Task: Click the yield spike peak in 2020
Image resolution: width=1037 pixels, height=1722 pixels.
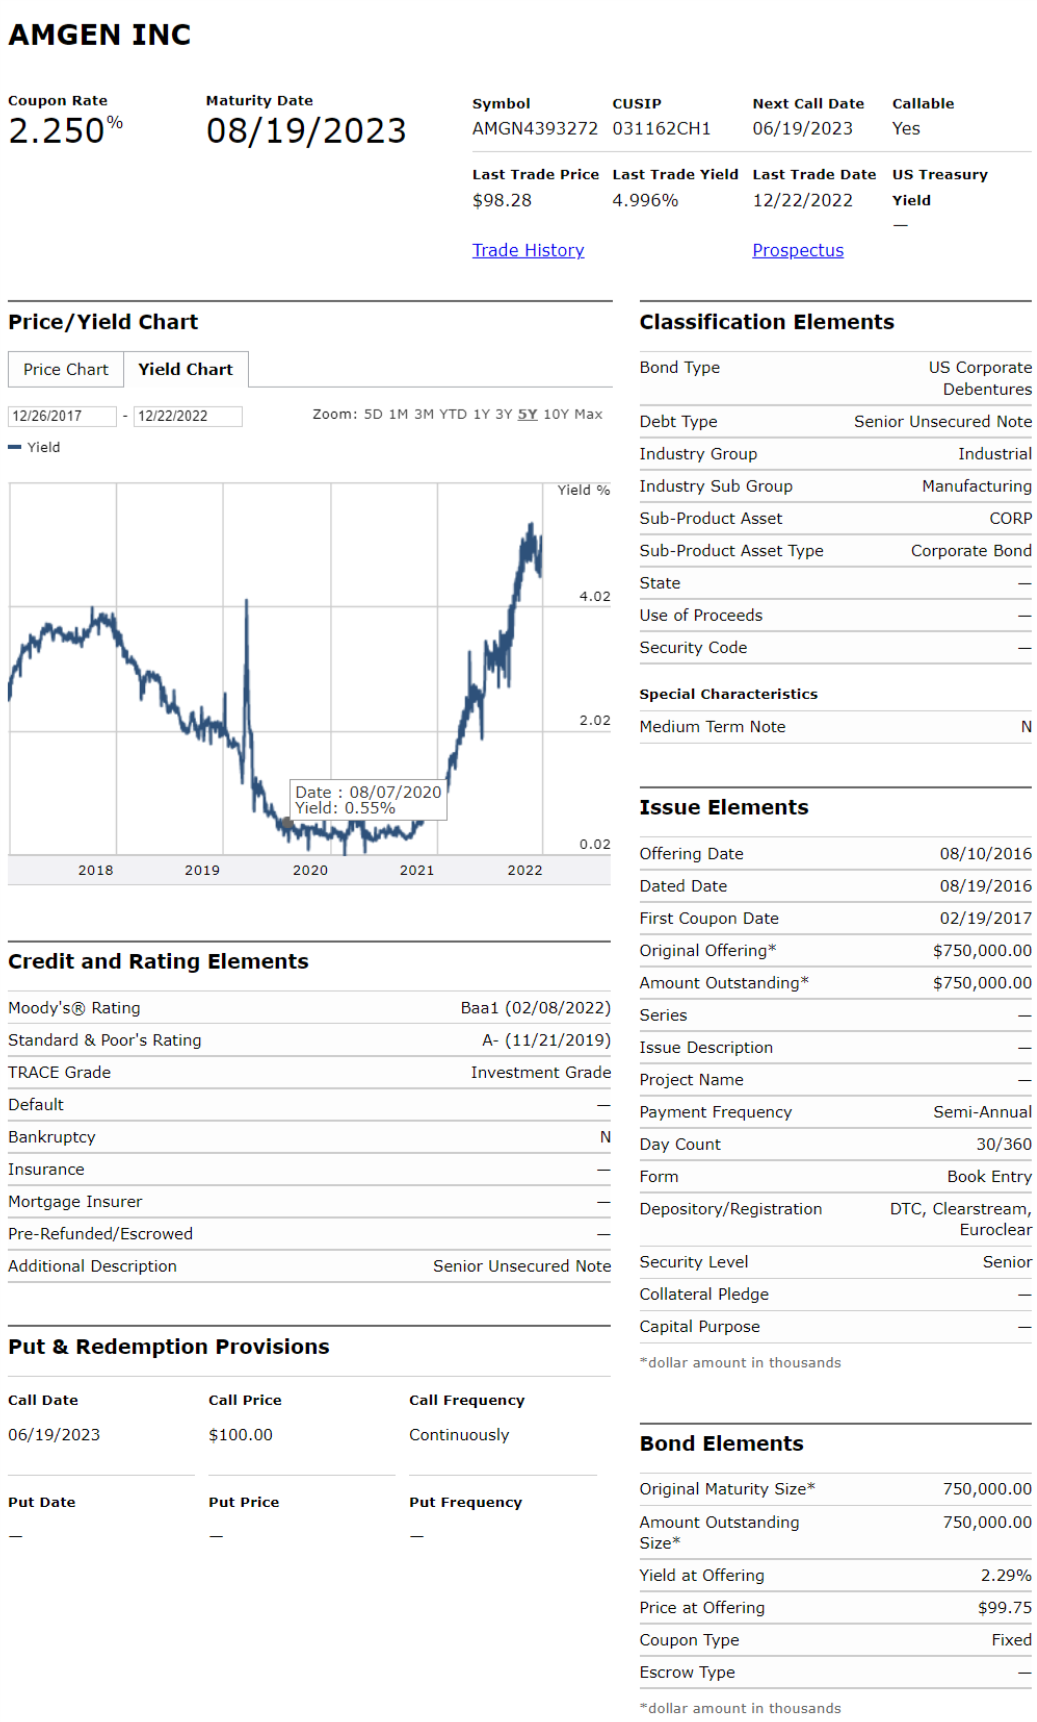Action: [x=247, y=601]
